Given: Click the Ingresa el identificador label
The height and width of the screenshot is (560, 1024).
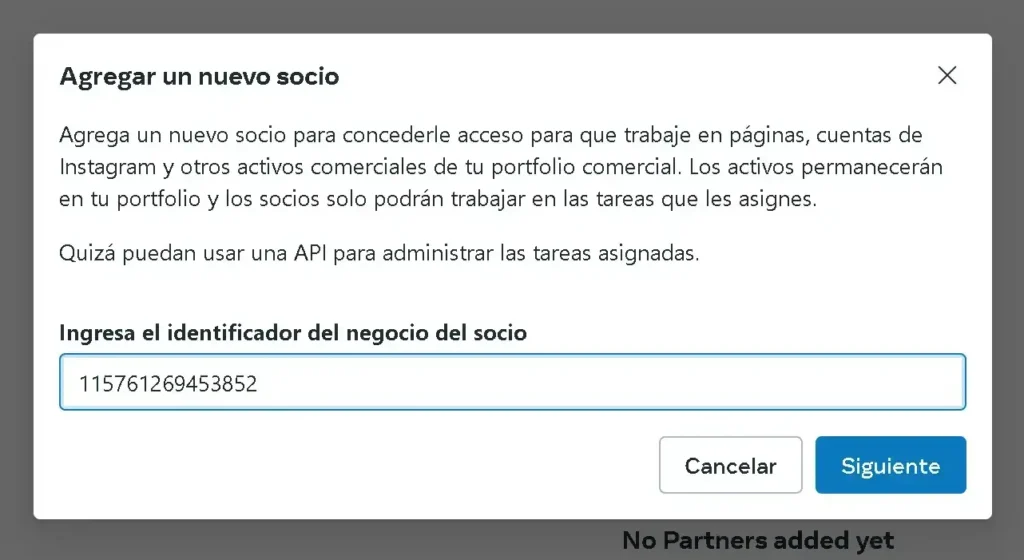Looking at the screenshot, I should [x=293, y=333].
